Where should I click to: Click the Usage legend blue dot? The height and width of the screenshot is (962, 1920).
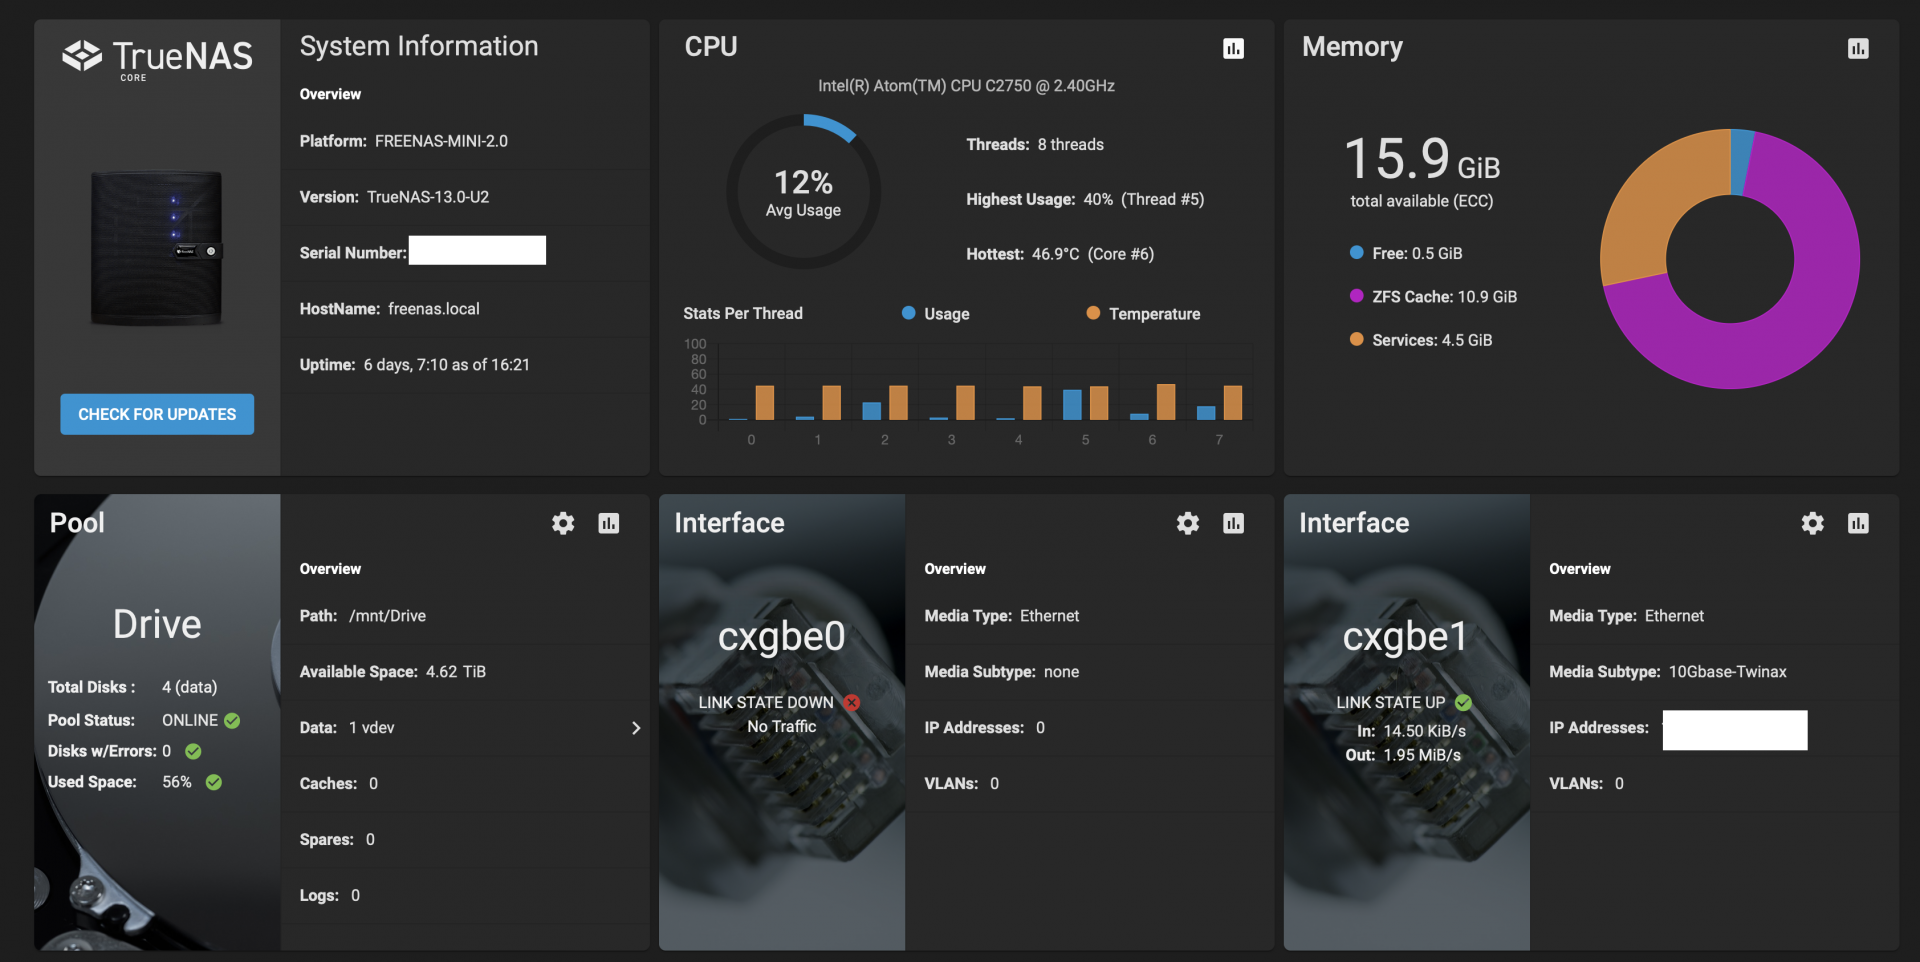point(908,313)
